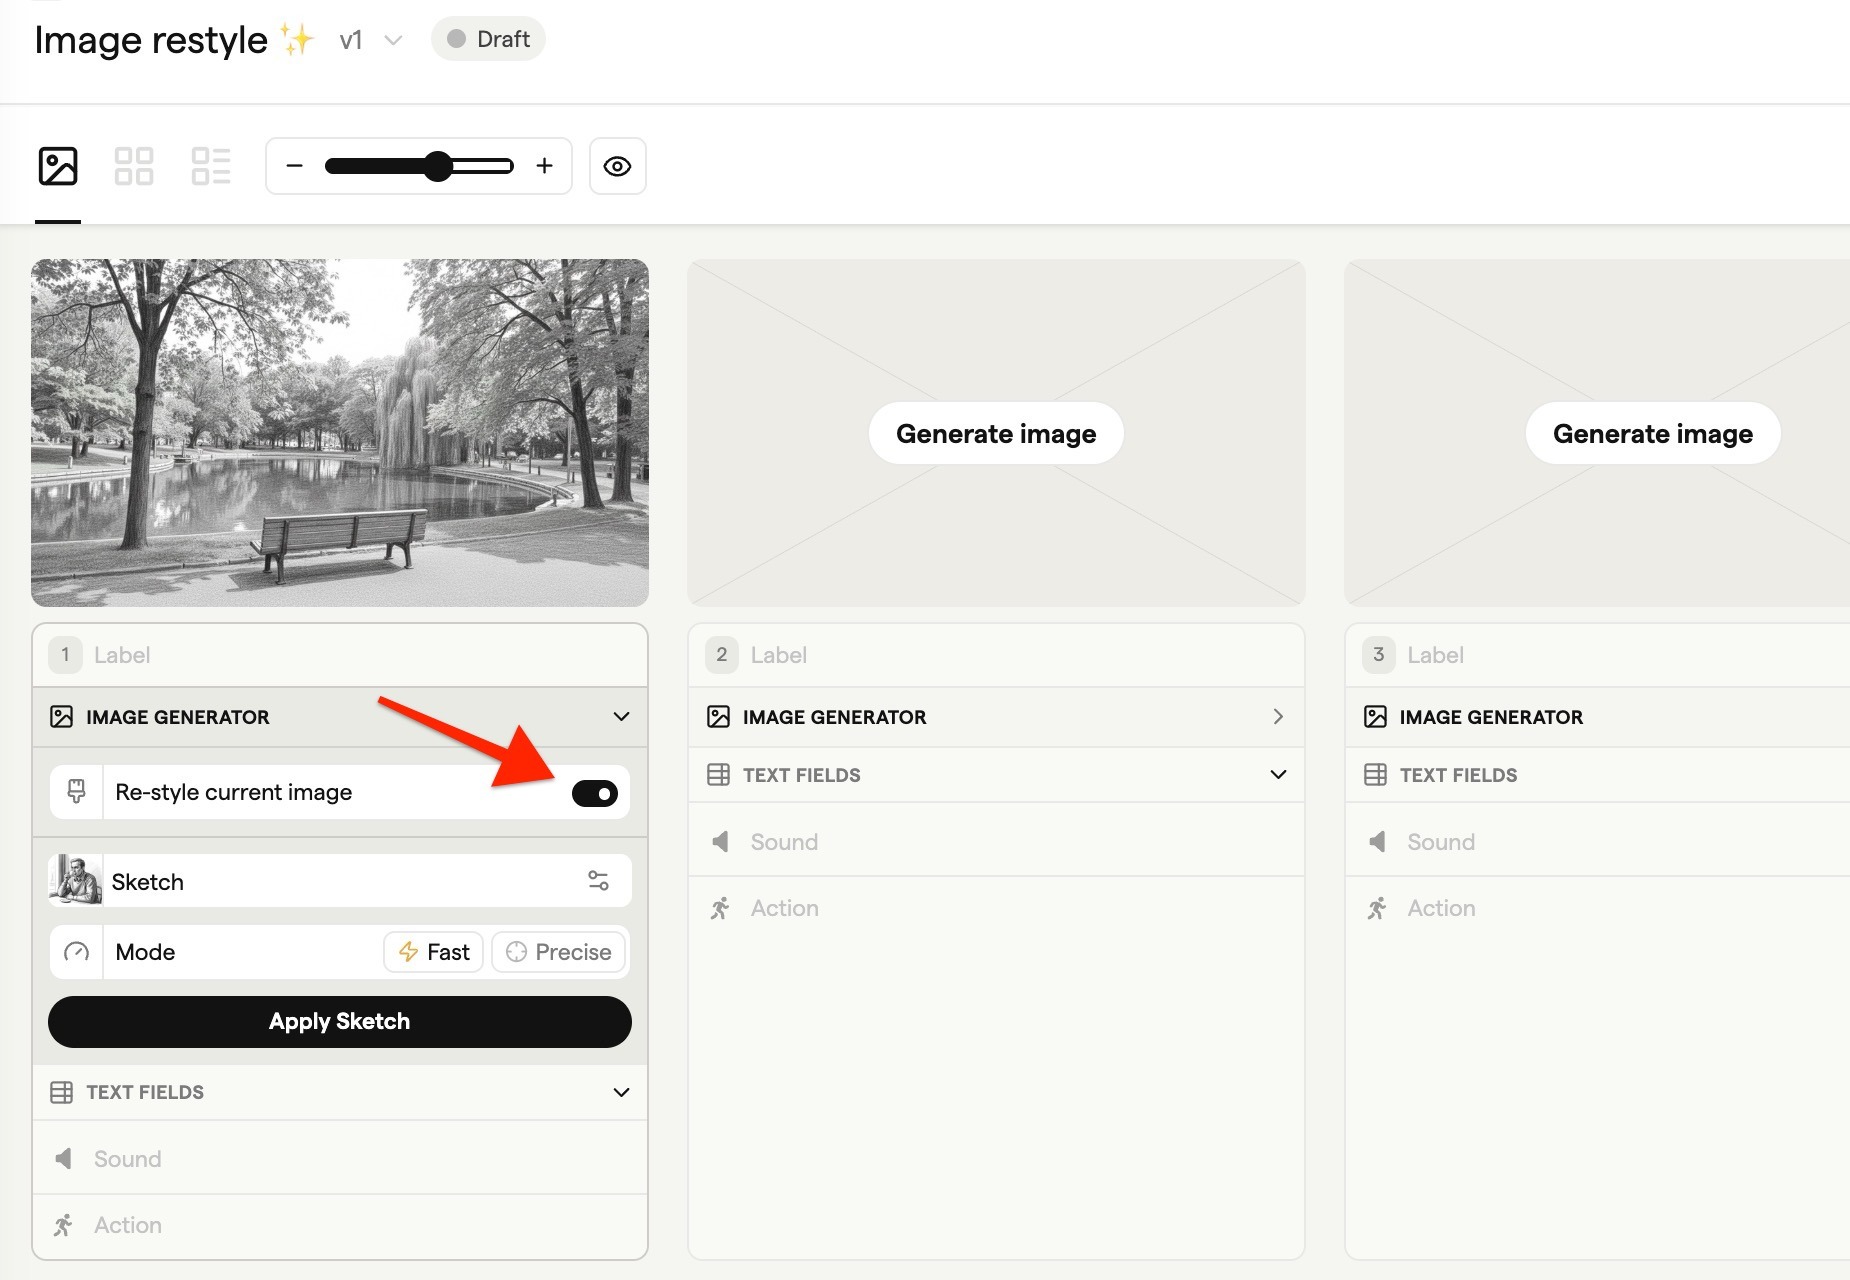Select Precise mode
The width and height of the screenshot is (1850, 1280).
coord(558,951)
